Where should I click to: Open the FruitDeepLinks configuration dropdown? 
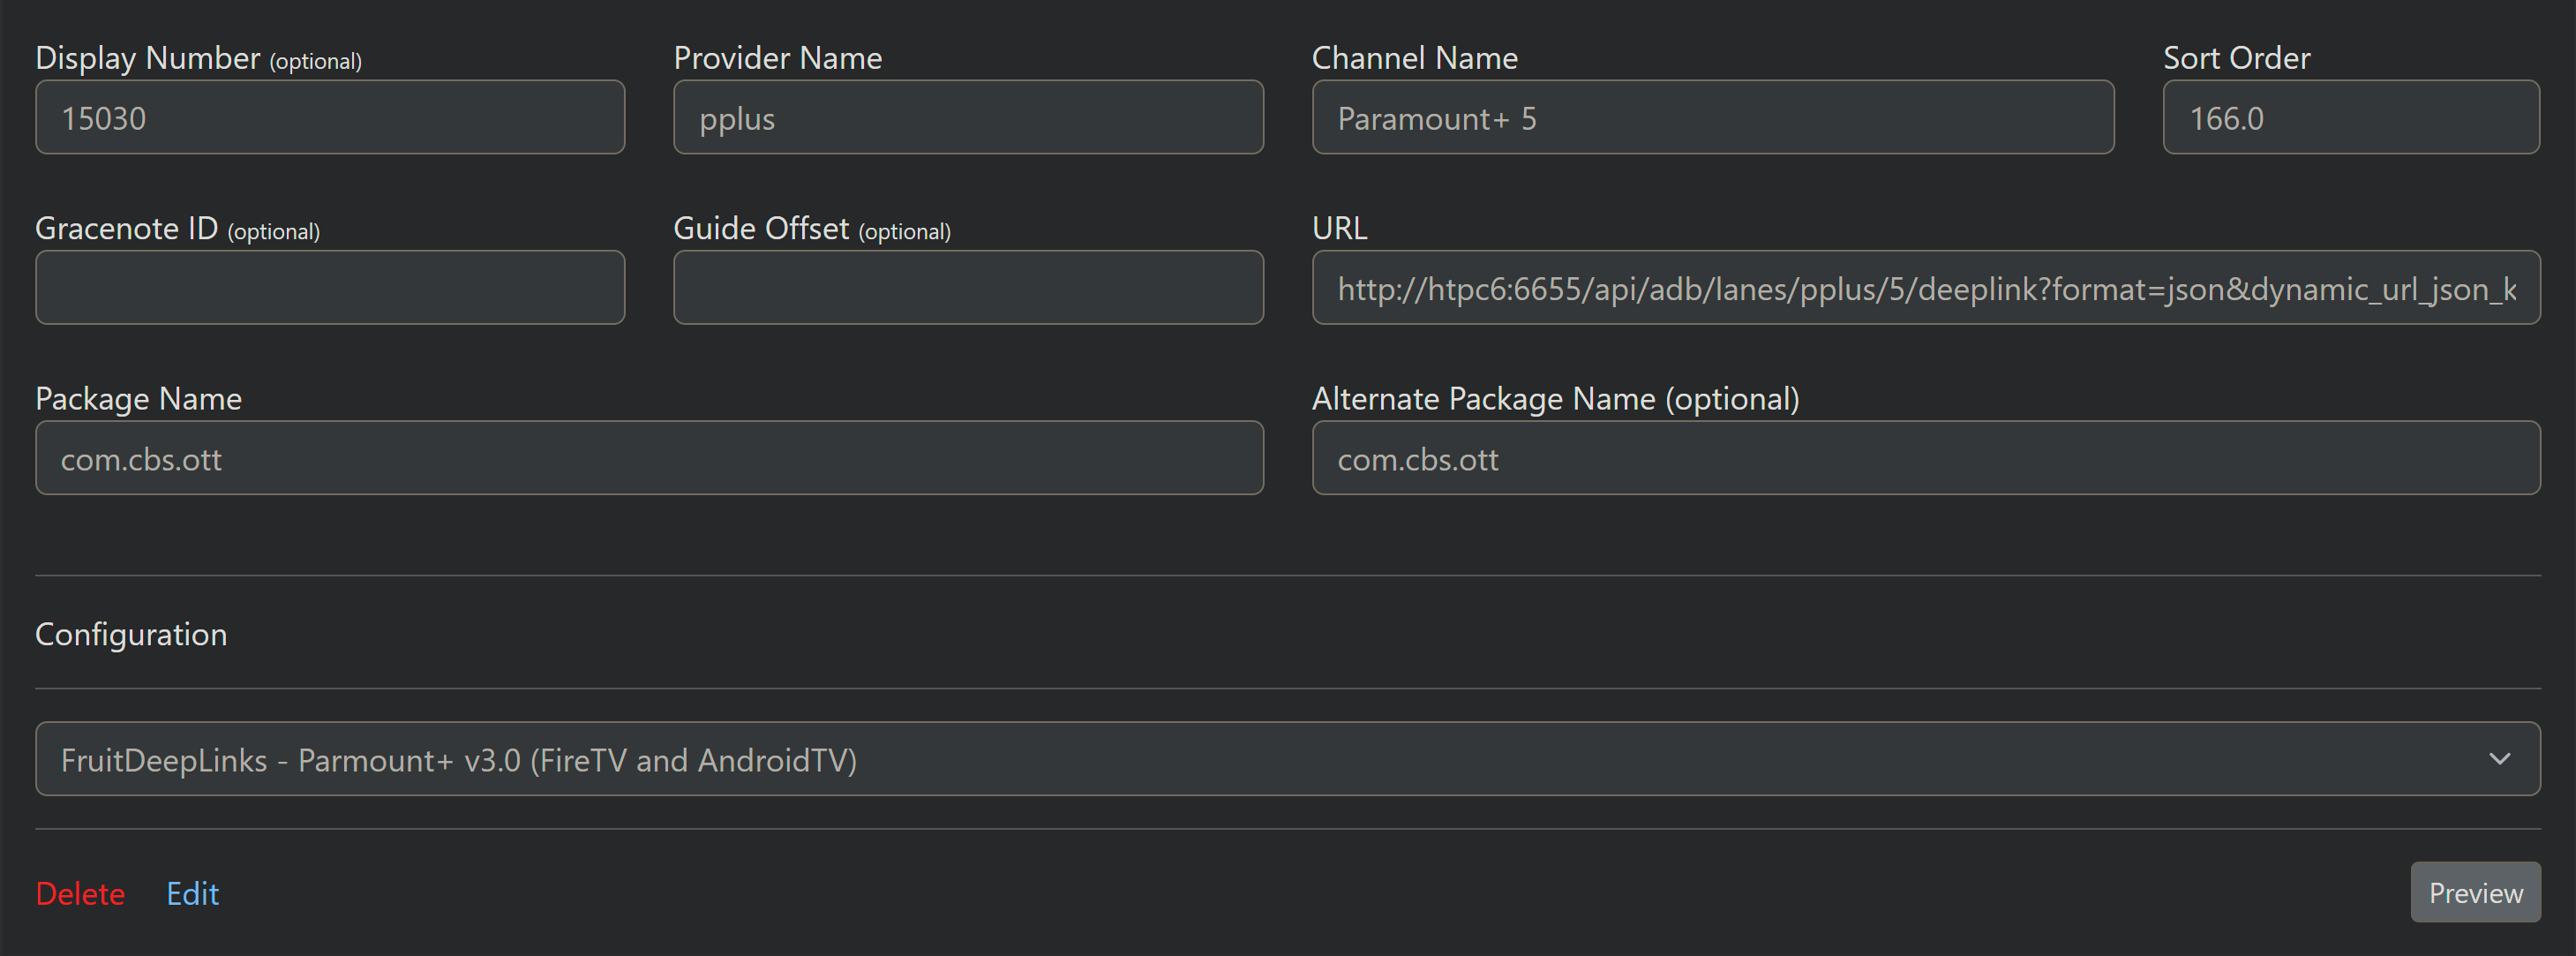tap(1287, 760)
